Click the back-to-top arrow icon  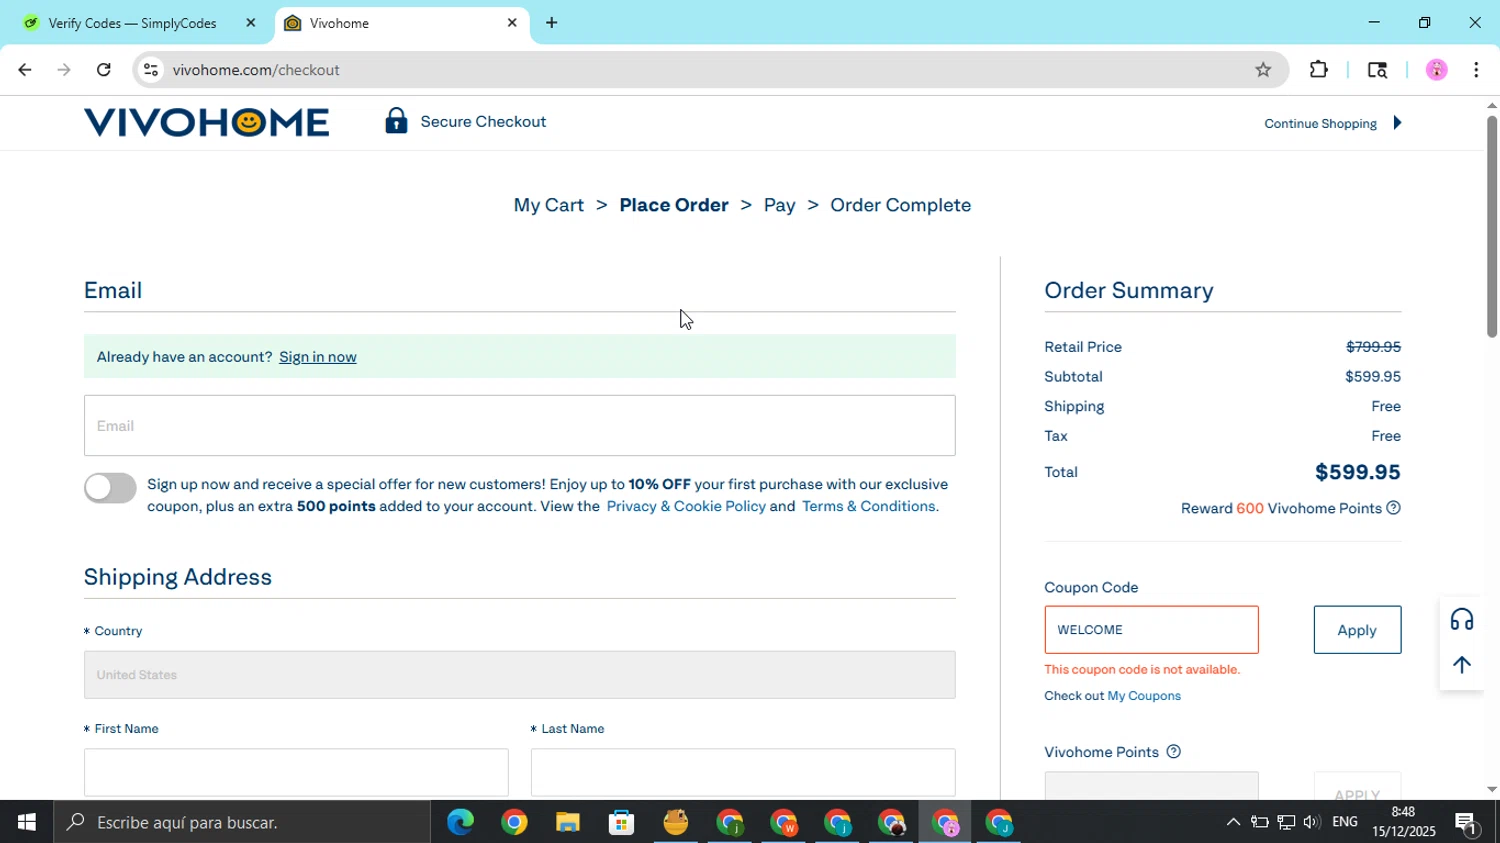pyautogui.click(x=1462, y=665)
